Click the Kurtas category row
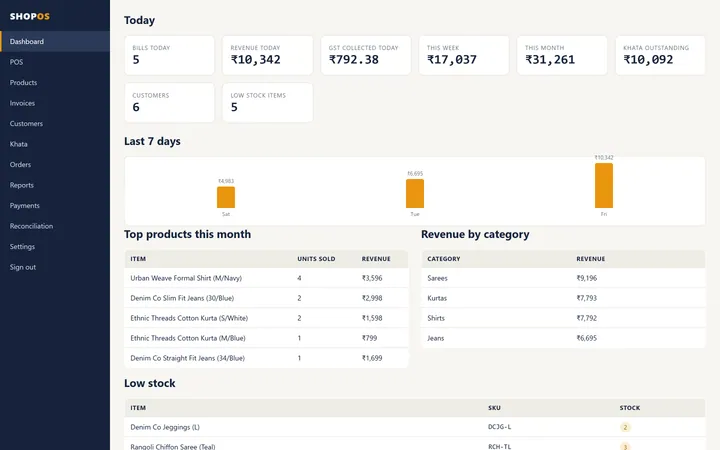This screenshot has width=720, height=450. coord(563,298)
